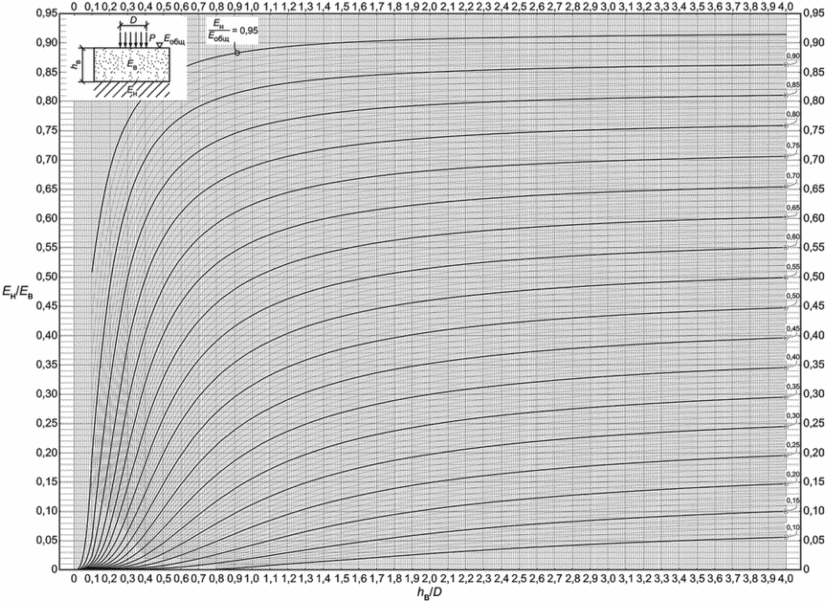Viewport: 827px width, 603px height.
Task: Click the small 0,70 curve label
Action: coord(793,176)
